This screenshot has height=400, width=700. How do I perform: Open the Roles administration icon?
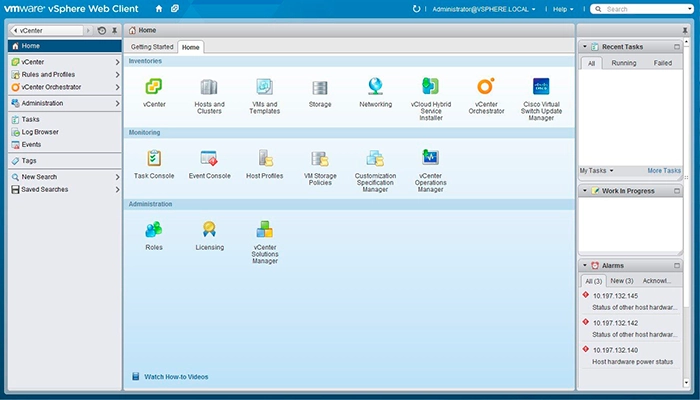click(154, 229)
